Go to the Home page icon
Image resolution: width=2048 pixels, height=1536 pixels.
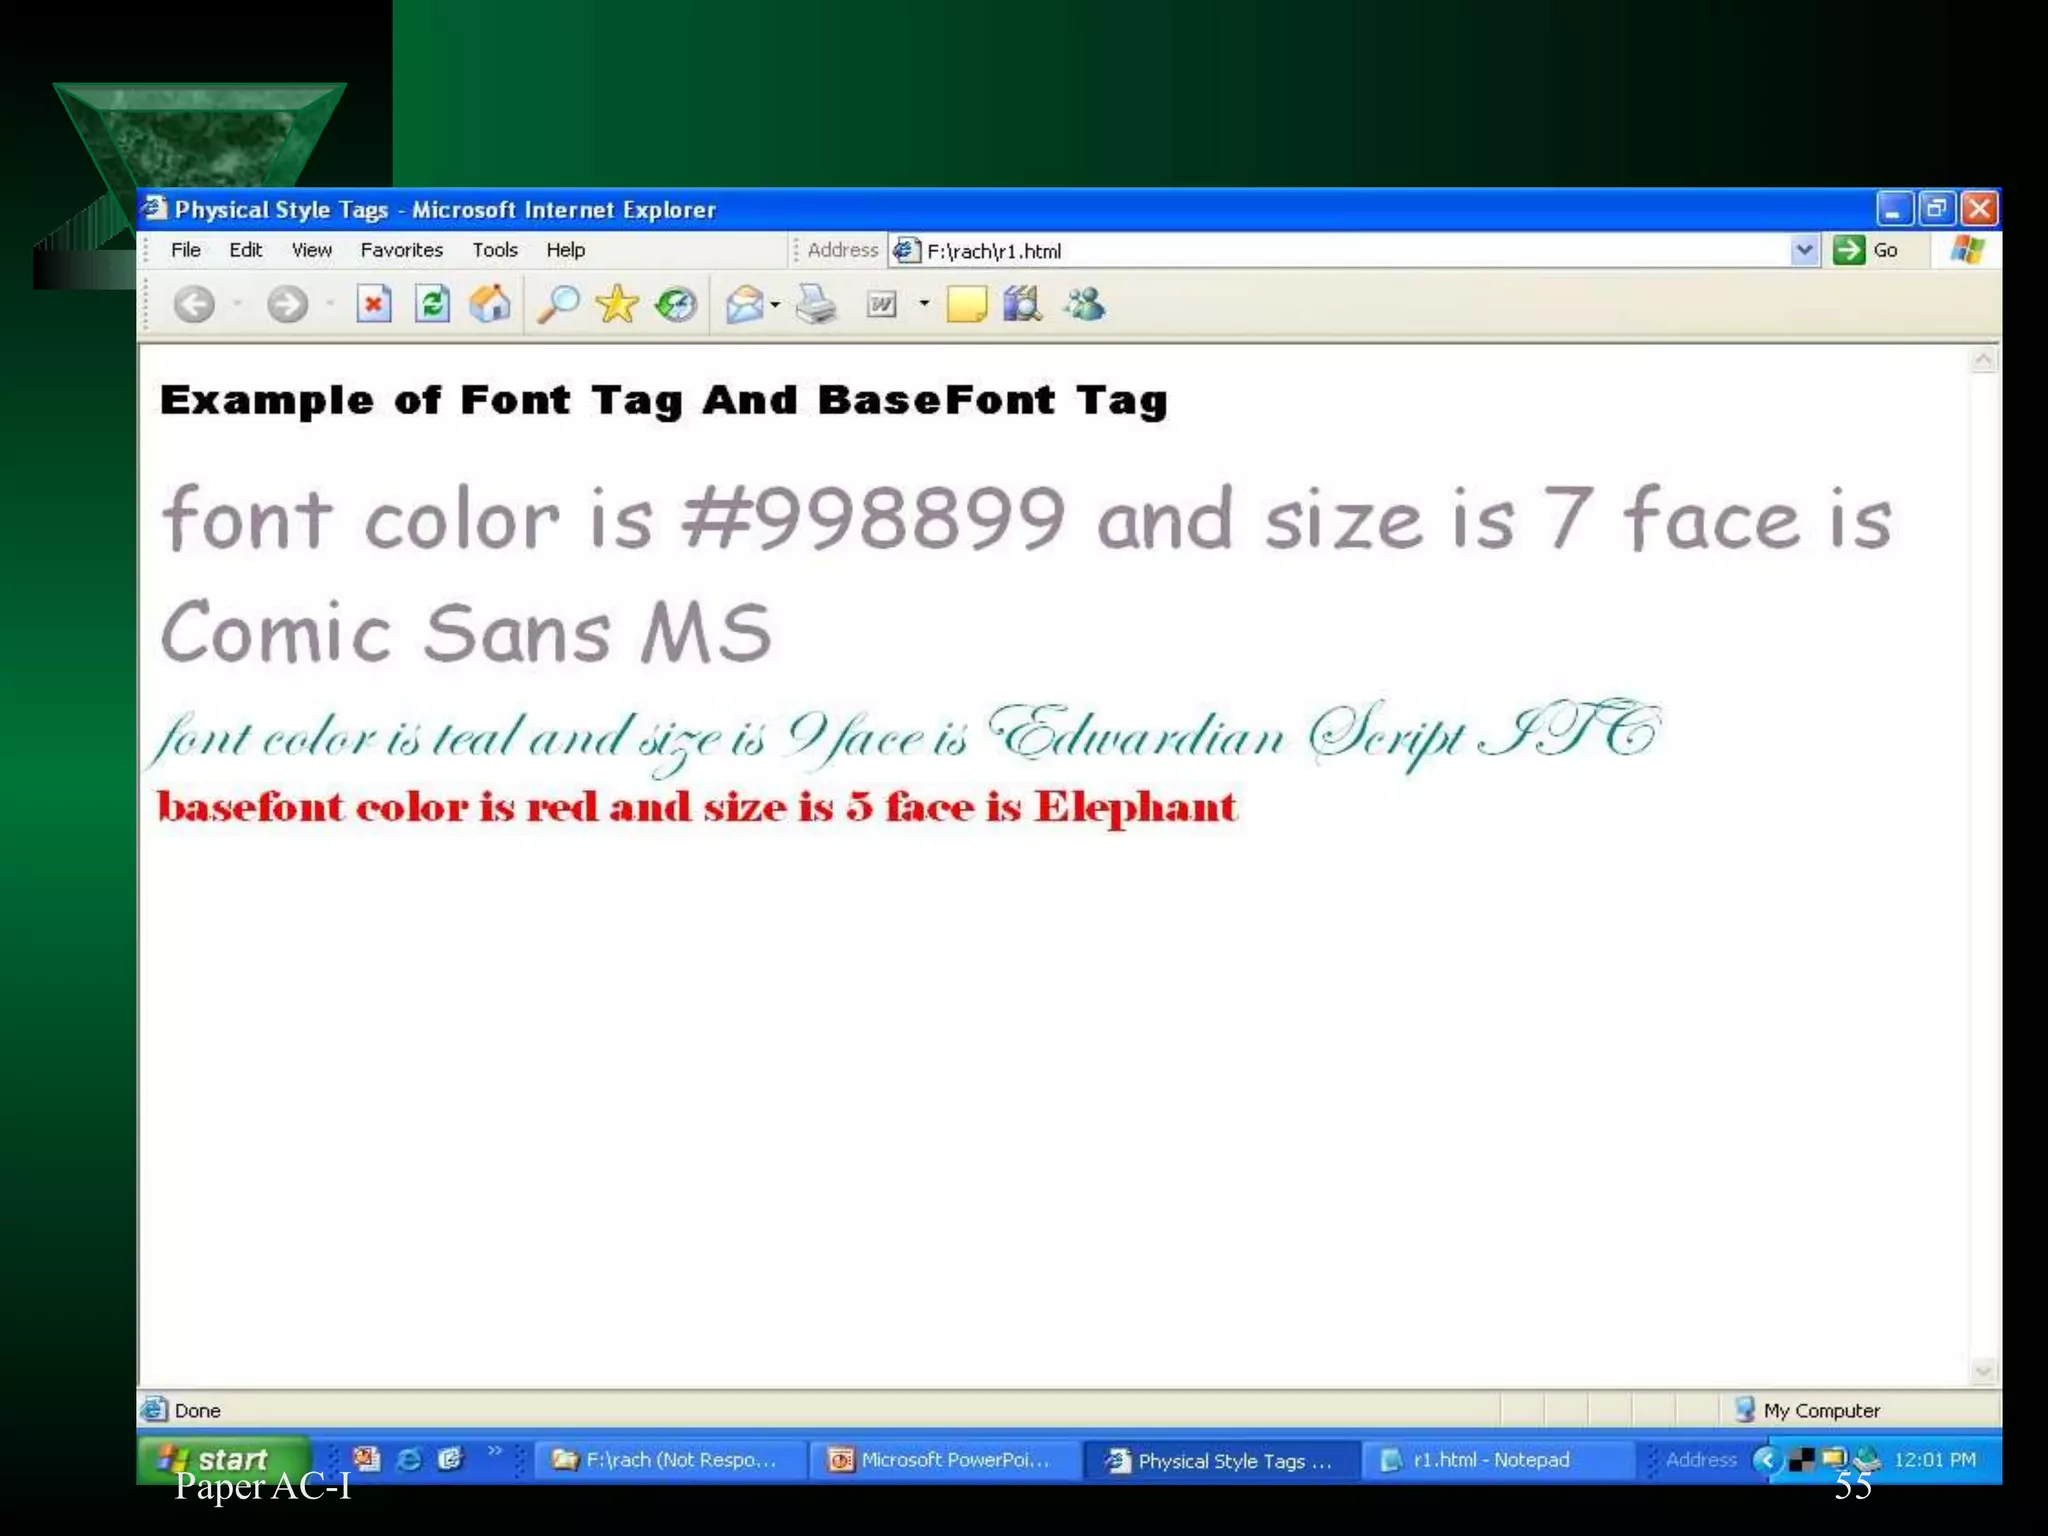(x=490, y=304)
